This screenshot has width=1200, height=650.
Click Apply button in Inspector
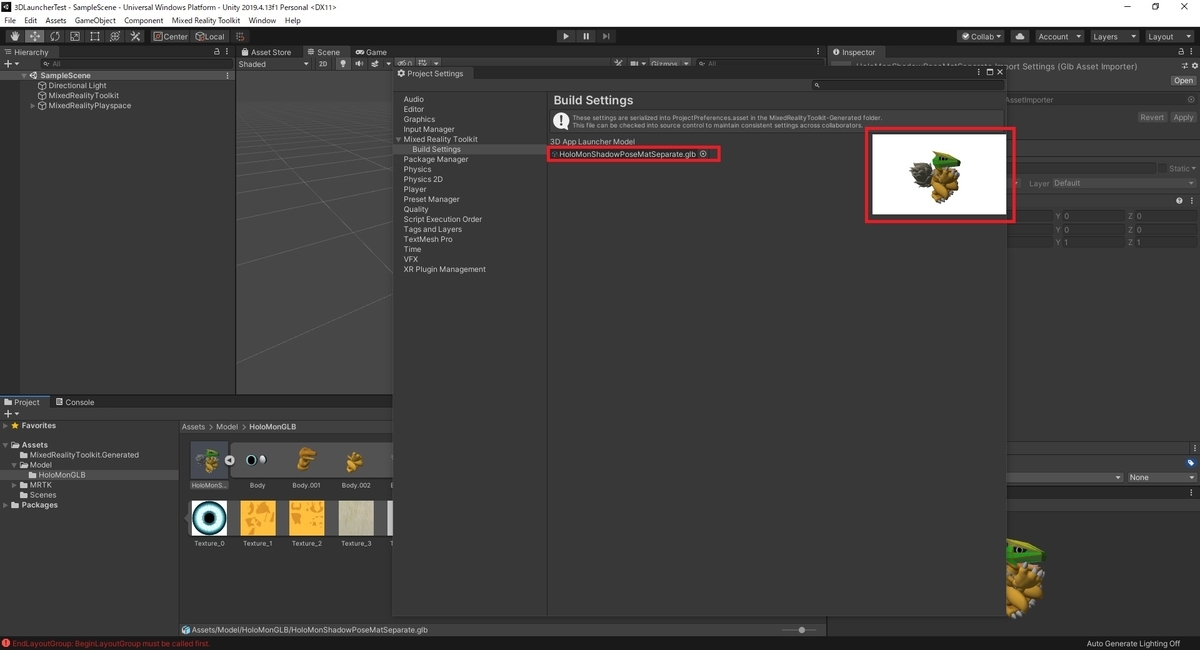pos(1183,117)
